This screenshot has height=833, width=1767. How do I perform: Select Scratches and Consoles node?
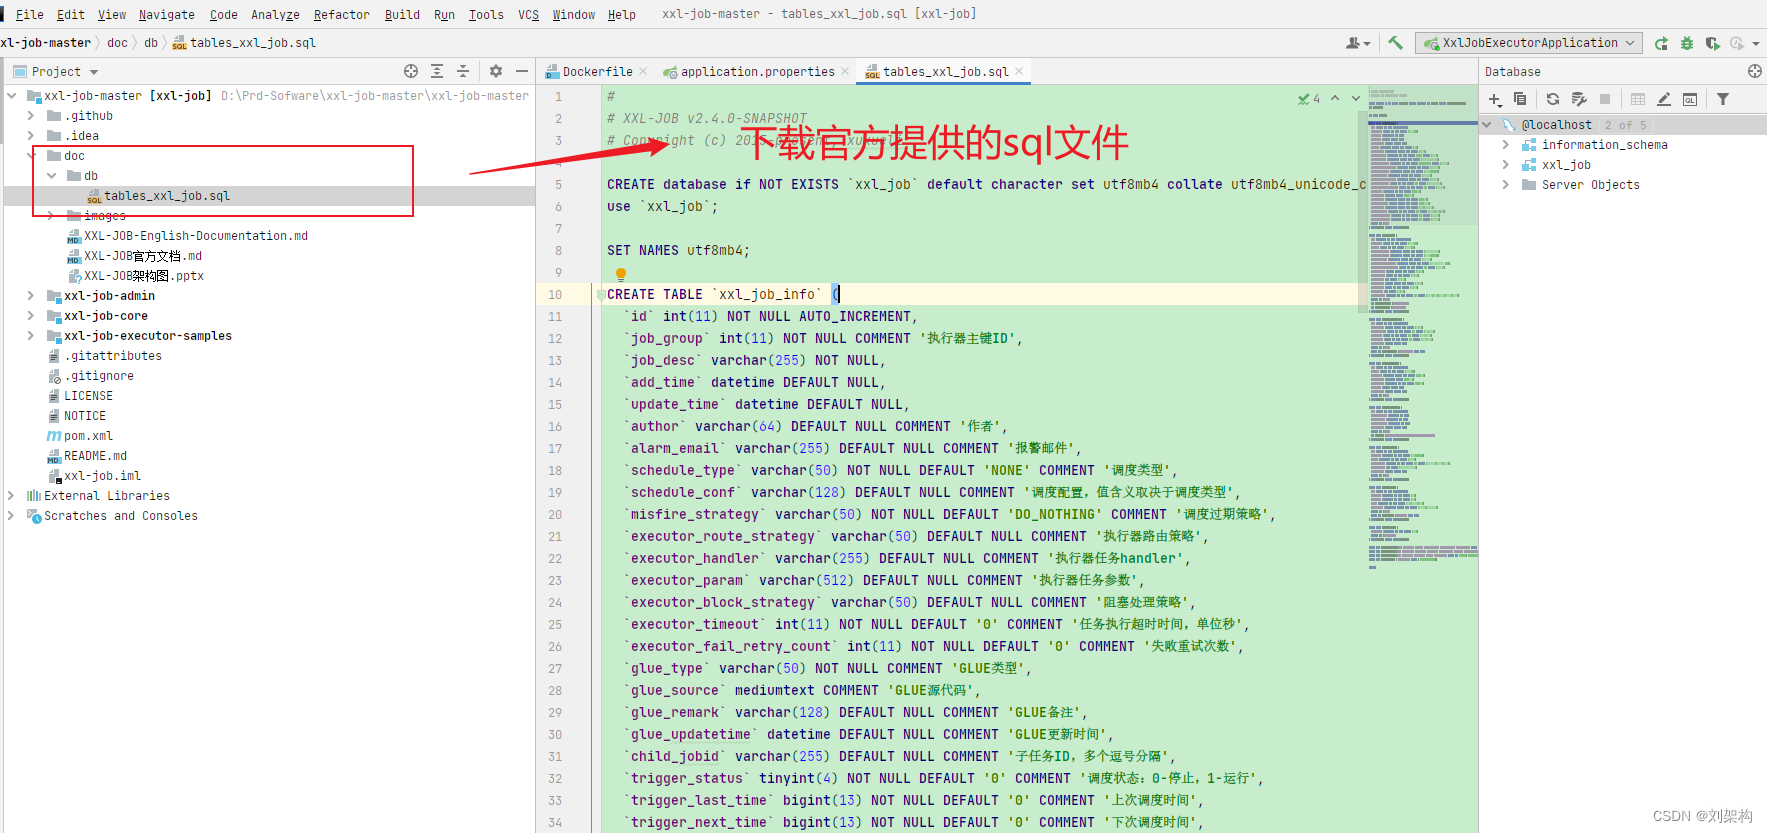click(120, 516)
